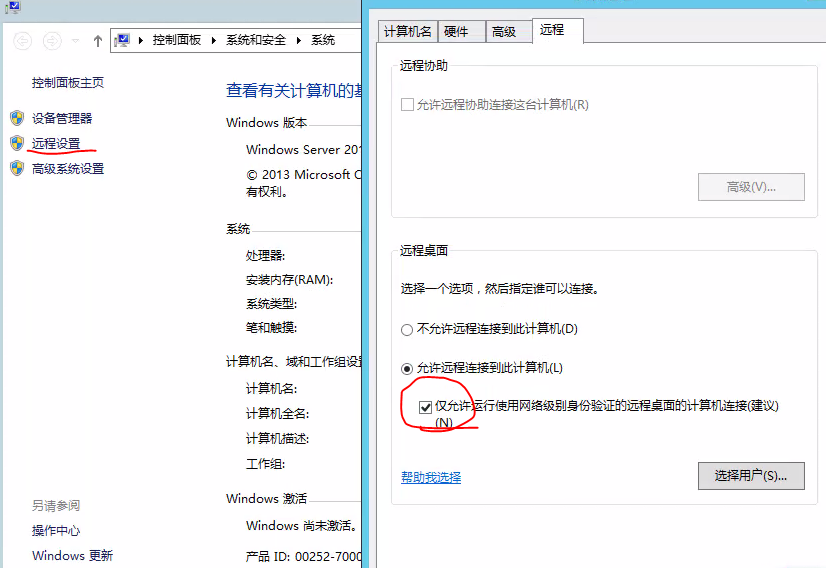Viewport: 826px width, 568px height.
Task: Expand arrow before 控制面板 breadcrumb
Action: [x=141, y=40]
